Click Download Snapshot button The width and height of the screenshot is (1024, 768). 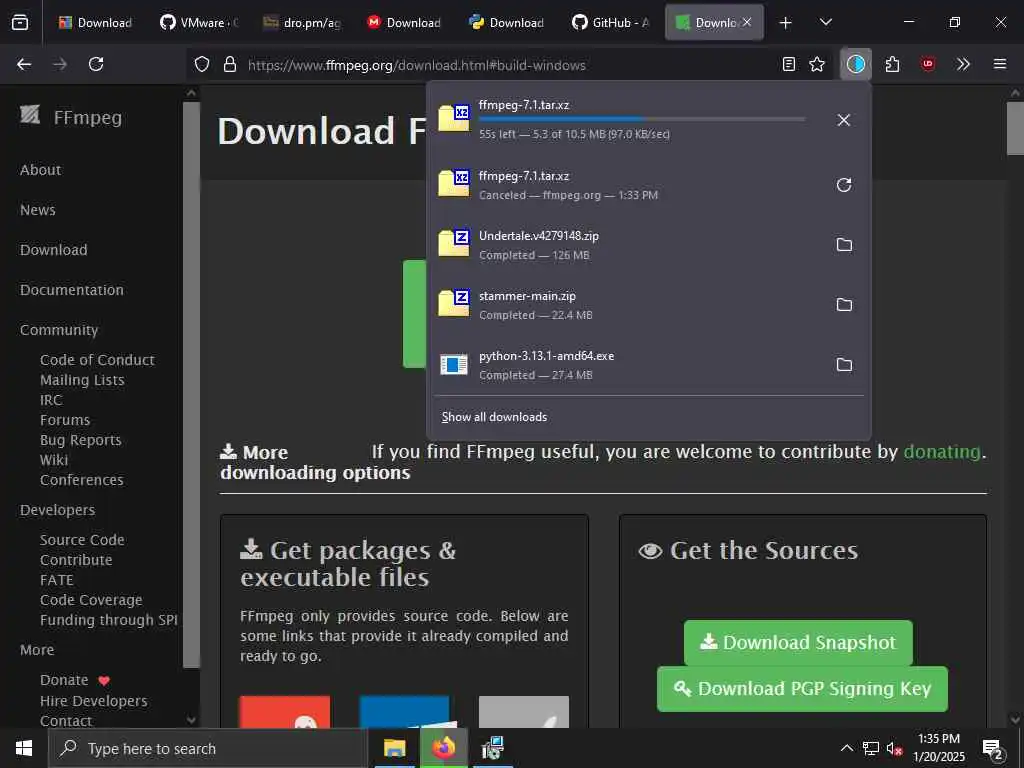798,643
